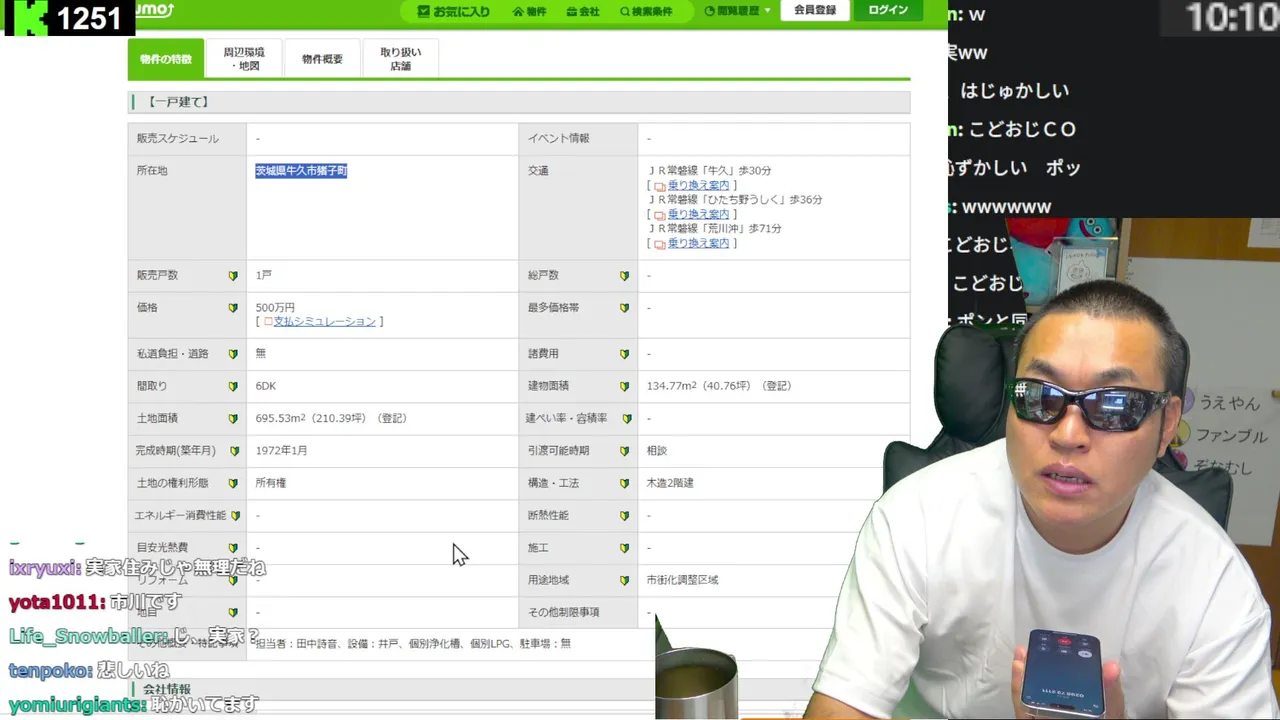
Task: Click the help mark beside 建物面積
Action: click(x=624, y=386)
